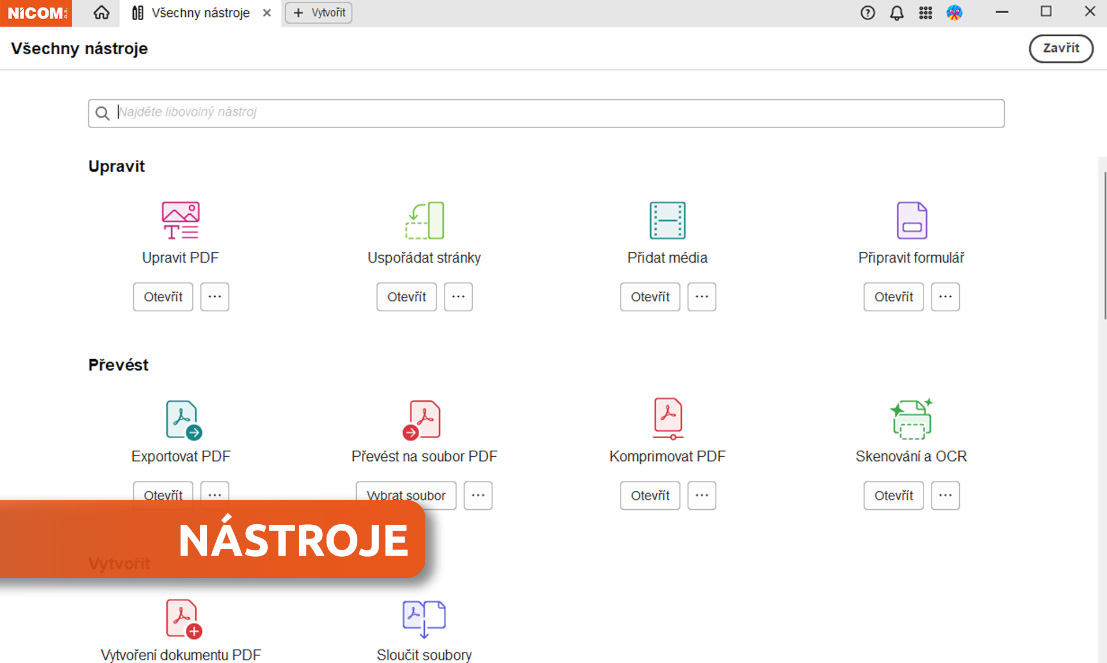
Task: Go to the Home icon
Action: (x=102, y=13)
